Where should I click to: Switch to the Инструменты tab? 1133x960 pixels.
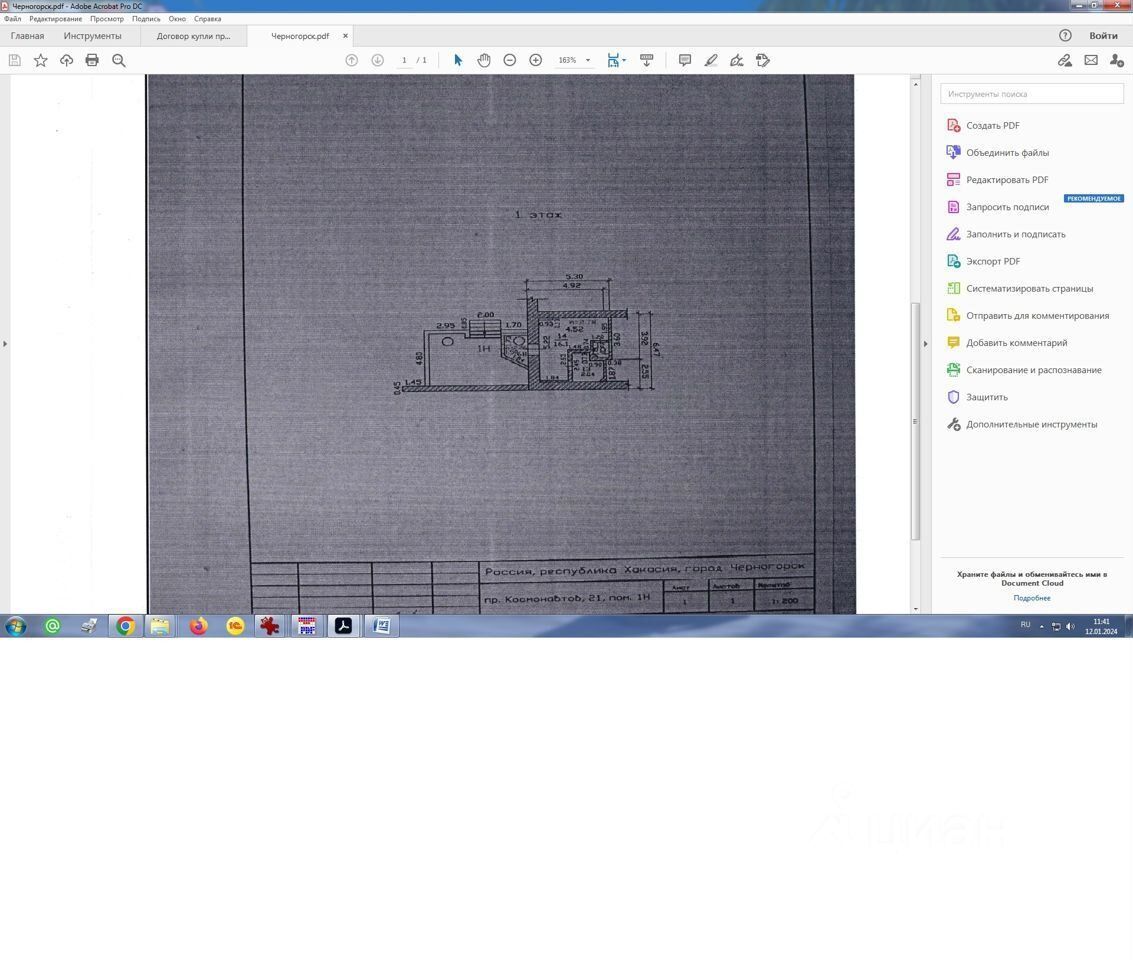point(92,36)
